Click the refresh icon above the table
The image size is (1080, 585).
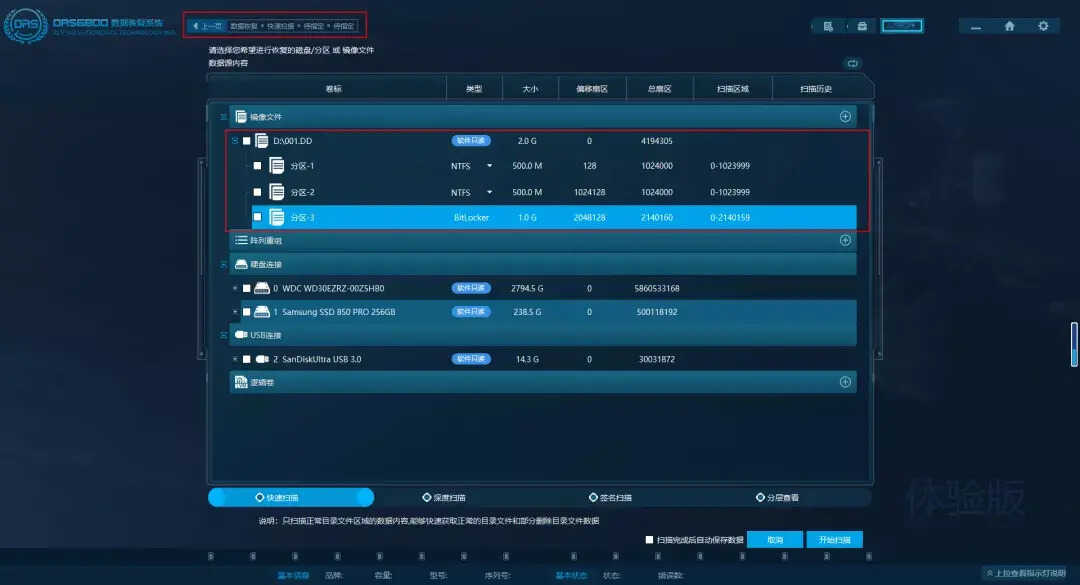852,63
